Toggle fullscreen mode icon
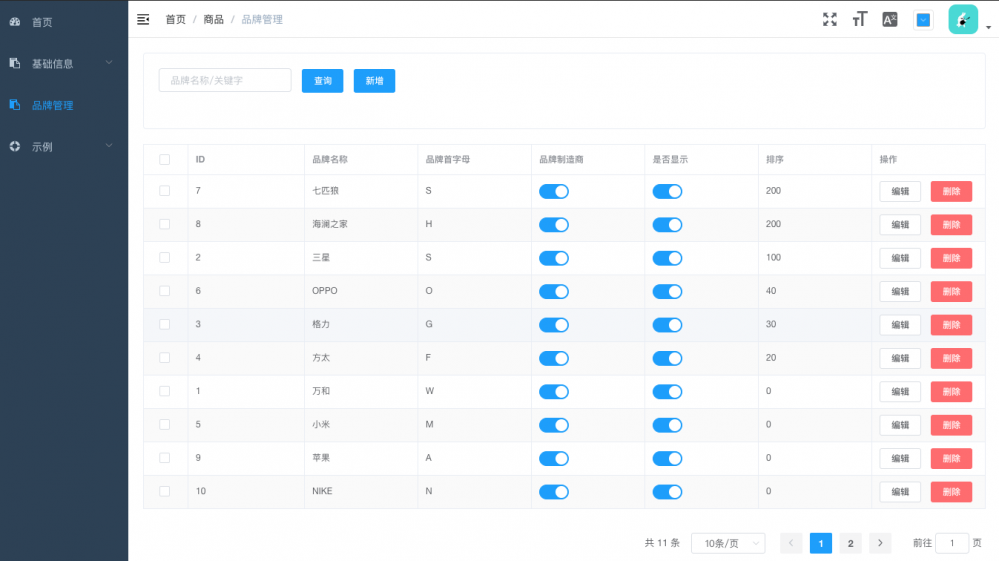 click(x=830, y=20)
